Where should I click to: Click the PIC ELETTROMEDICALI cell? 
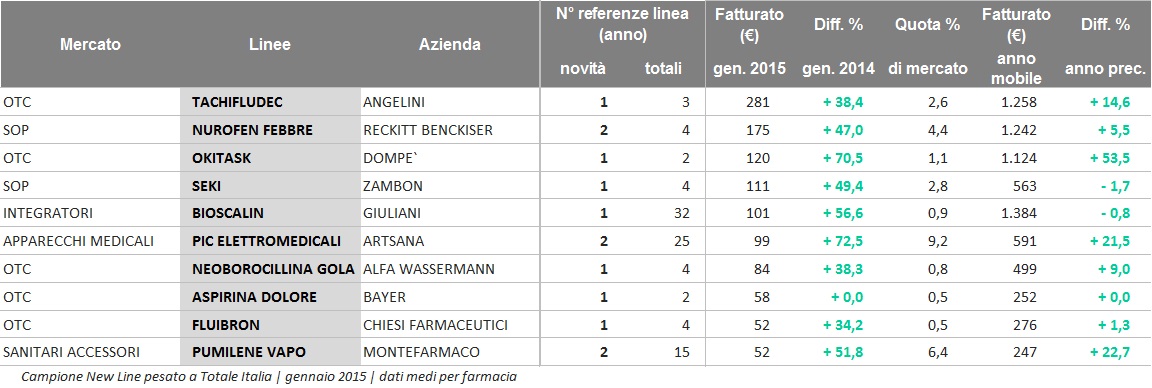(270, 241)
